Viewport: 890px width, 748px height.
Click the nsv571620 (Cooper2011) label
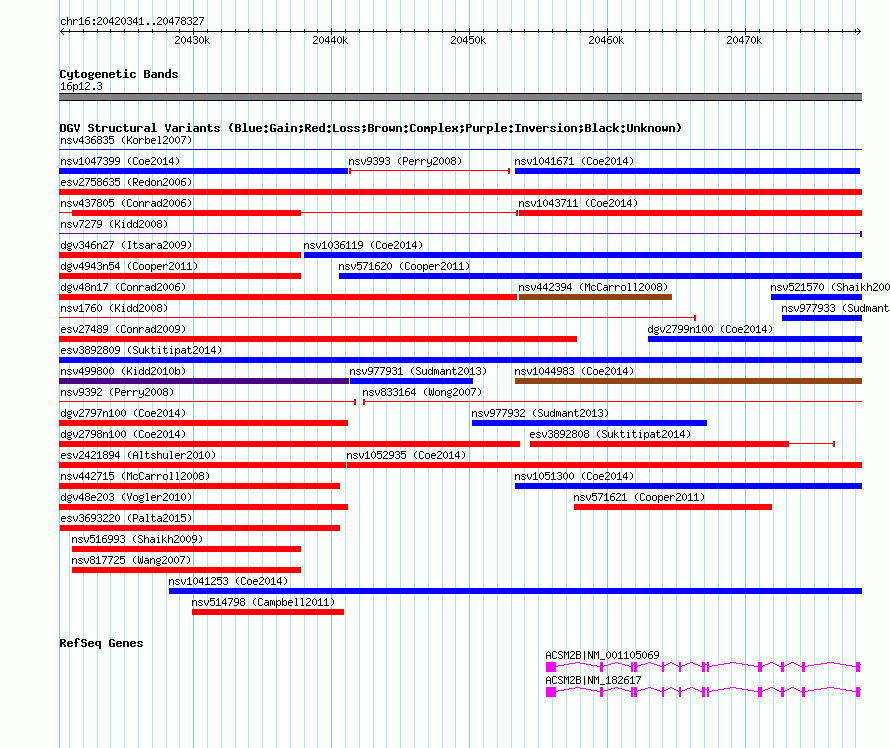pos(404,266)
